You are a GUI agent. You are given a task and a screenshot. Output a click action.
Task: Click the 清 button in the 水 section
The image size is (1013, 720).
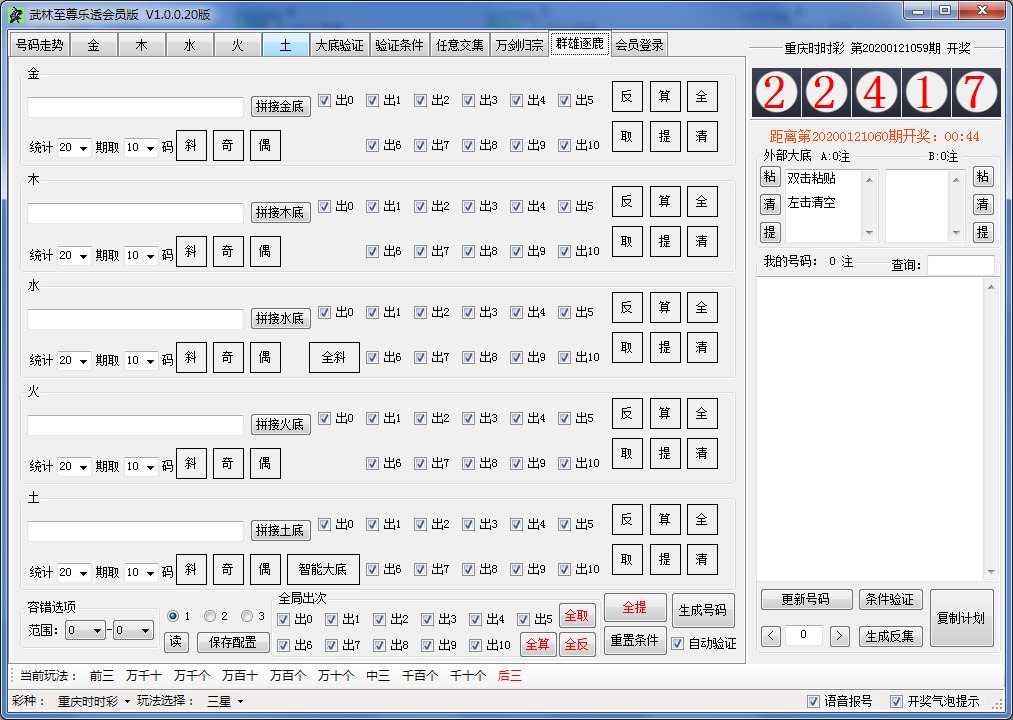(x=702, y=347)
